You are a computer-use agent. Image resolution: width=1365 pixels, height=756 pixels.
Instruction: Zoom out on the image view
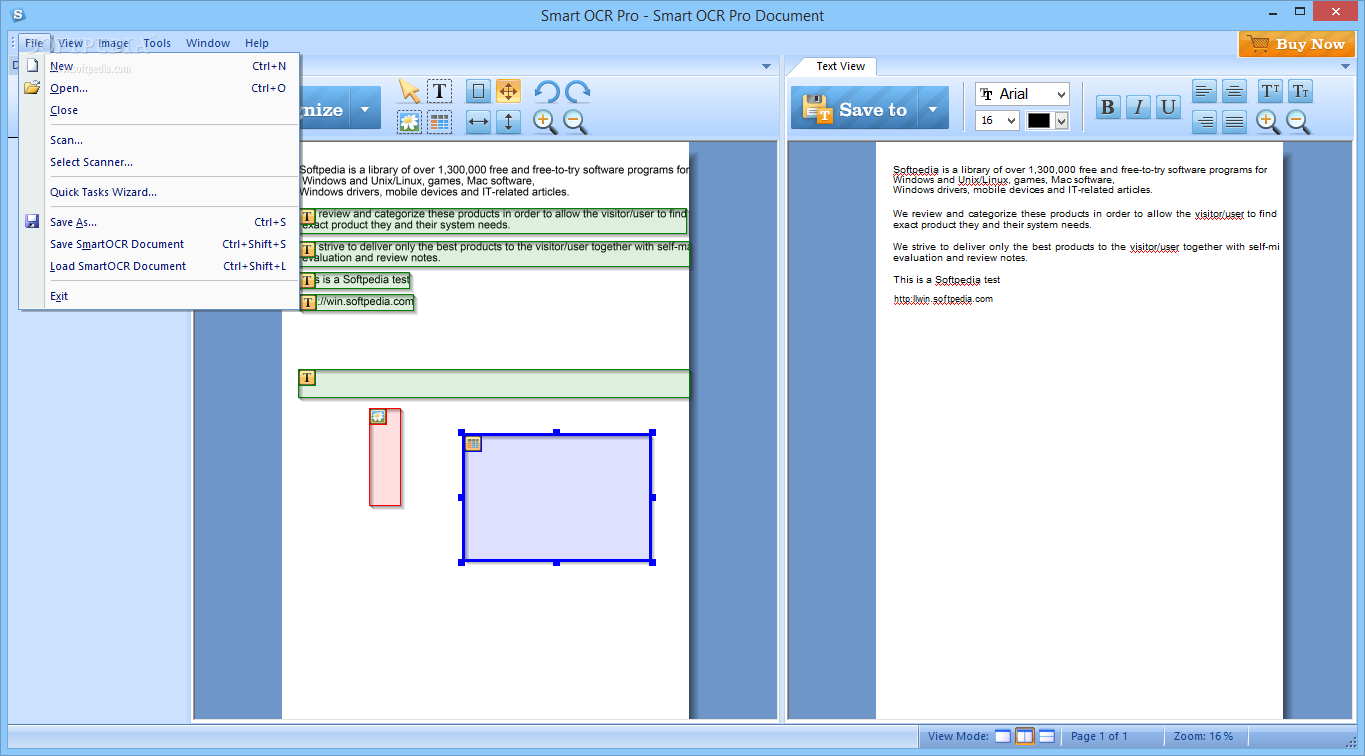575,122
